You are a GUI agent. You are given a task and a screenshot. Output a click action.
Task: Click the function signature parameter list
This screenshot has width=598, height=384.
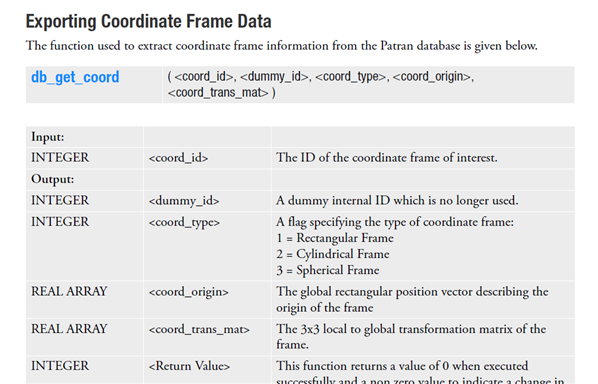[320, 84]
